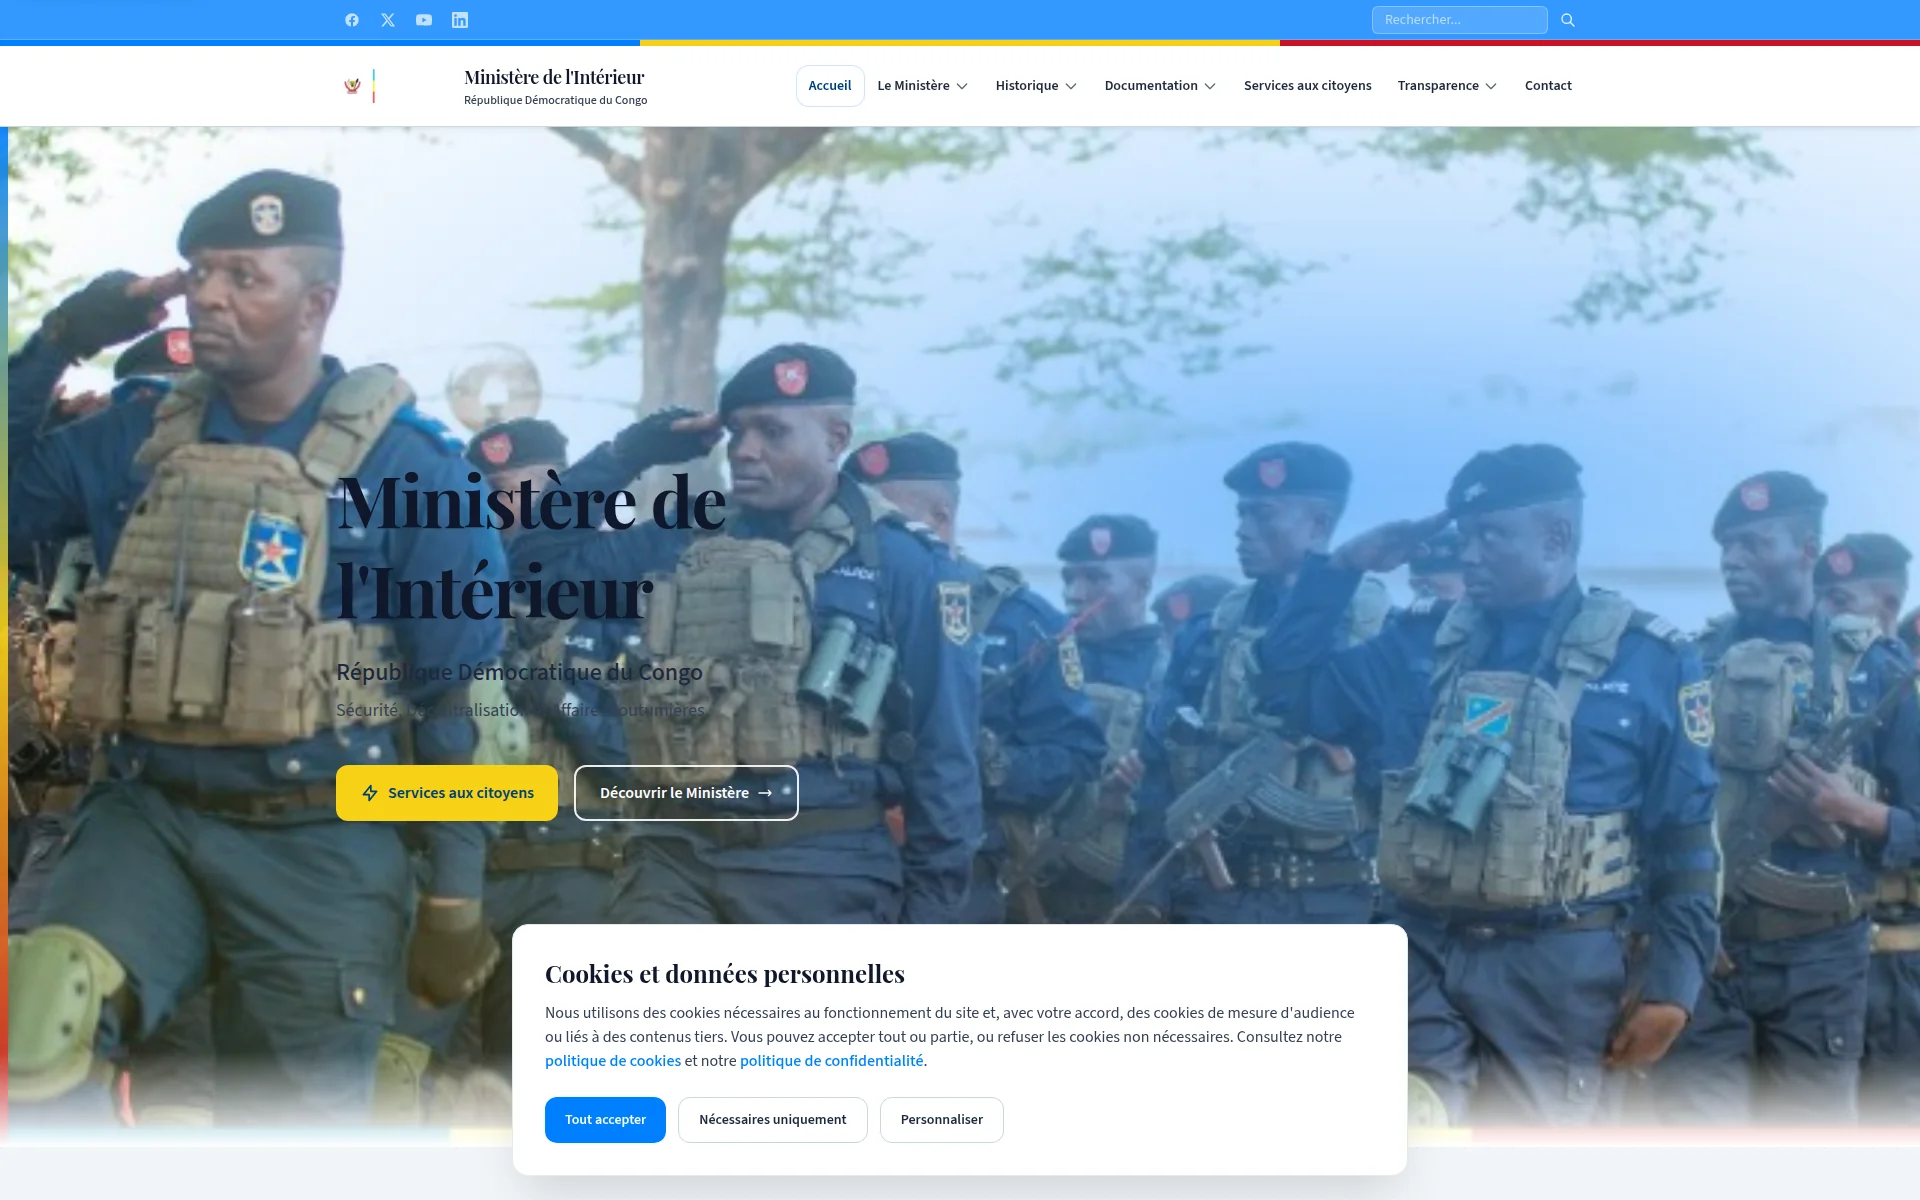Expand the Transparence dropdown menu
The height and width of the screenshot is (1200, 1920).
[1447, 86]
